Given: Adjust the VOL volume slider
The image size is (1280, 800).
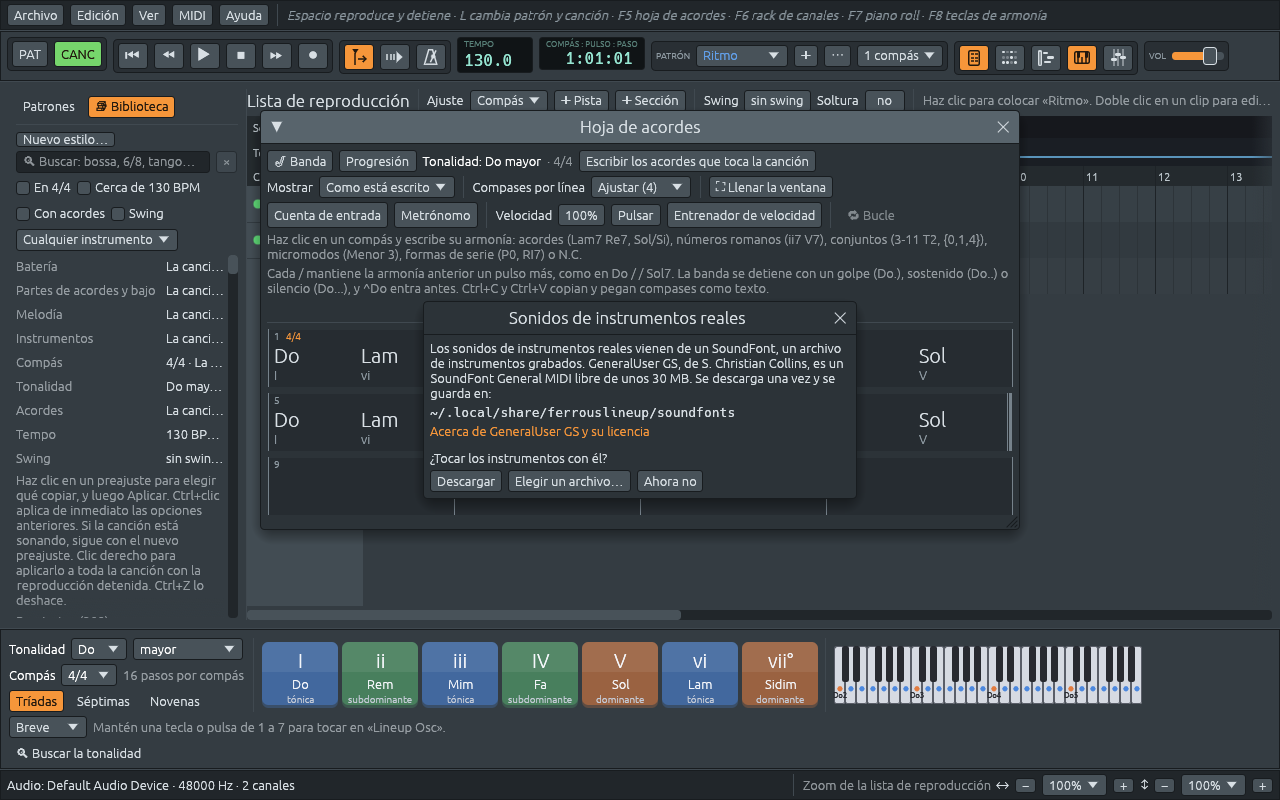Looking at the screenshot, I should (1197, 56).
